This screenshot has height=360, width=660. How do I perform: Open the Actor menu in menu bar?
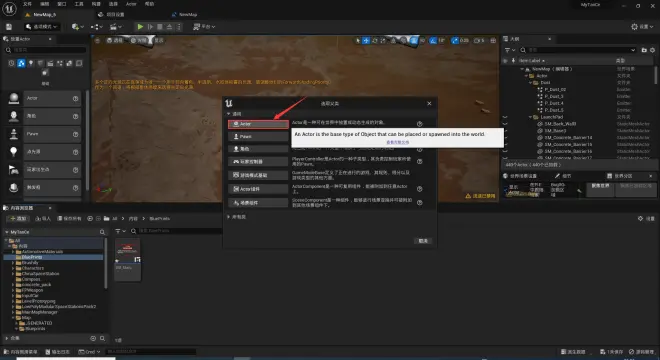pyautogui.click(x=131, y=4)
